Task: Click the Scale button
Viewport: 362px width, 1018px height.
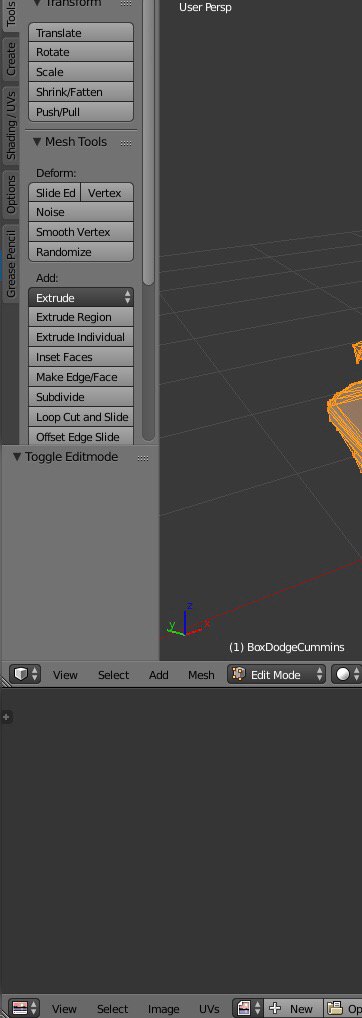Action: (x=81, y=72)
